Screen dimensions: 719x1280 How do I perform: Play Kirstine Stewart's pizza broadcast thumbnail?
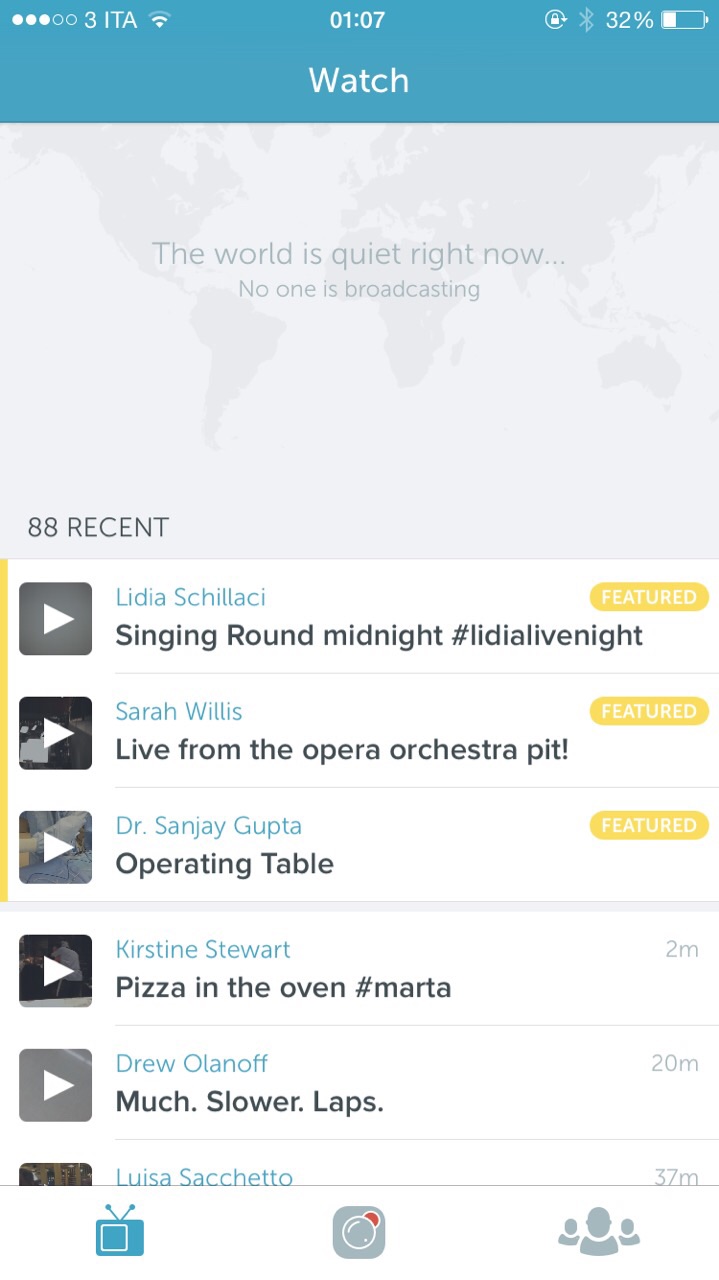tap(56, 971)
